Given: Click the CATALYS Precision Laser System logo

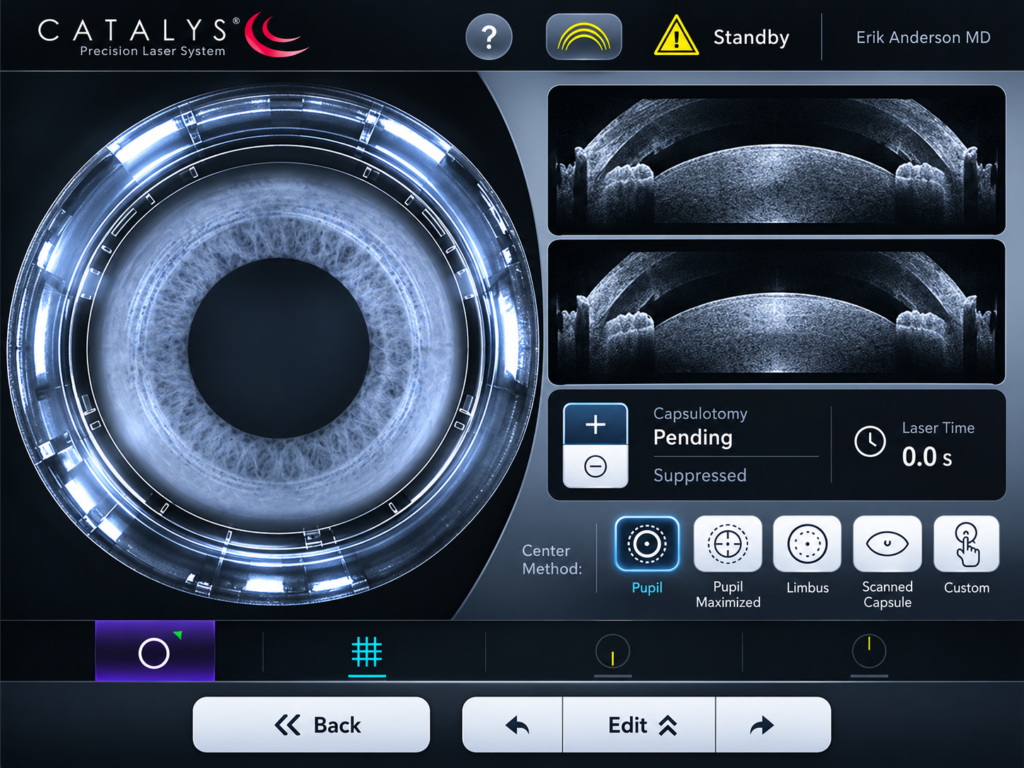Looking at the screenshot, I should [171, 35].
